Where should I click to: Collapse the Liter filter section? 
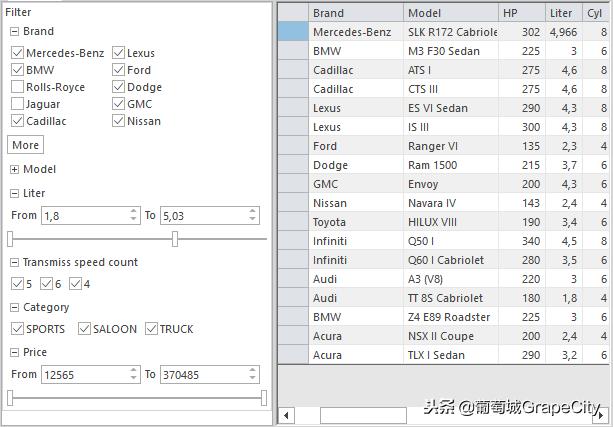14,194
